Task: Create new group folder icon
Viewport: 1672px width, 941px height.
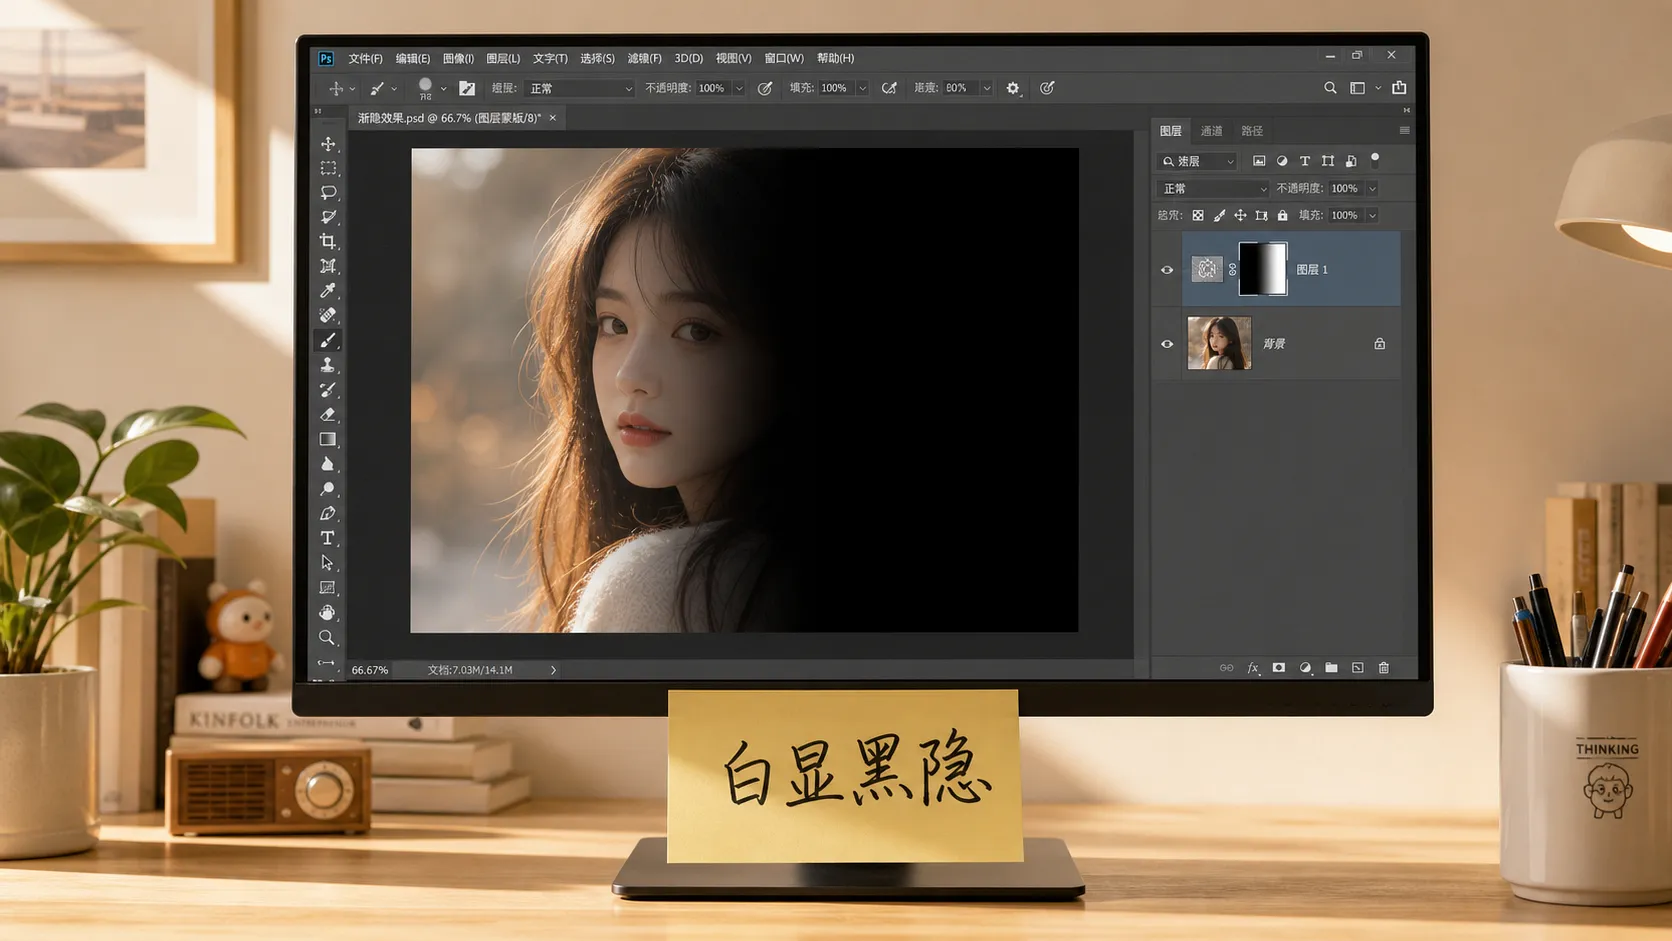Action: click(1331, 668)
